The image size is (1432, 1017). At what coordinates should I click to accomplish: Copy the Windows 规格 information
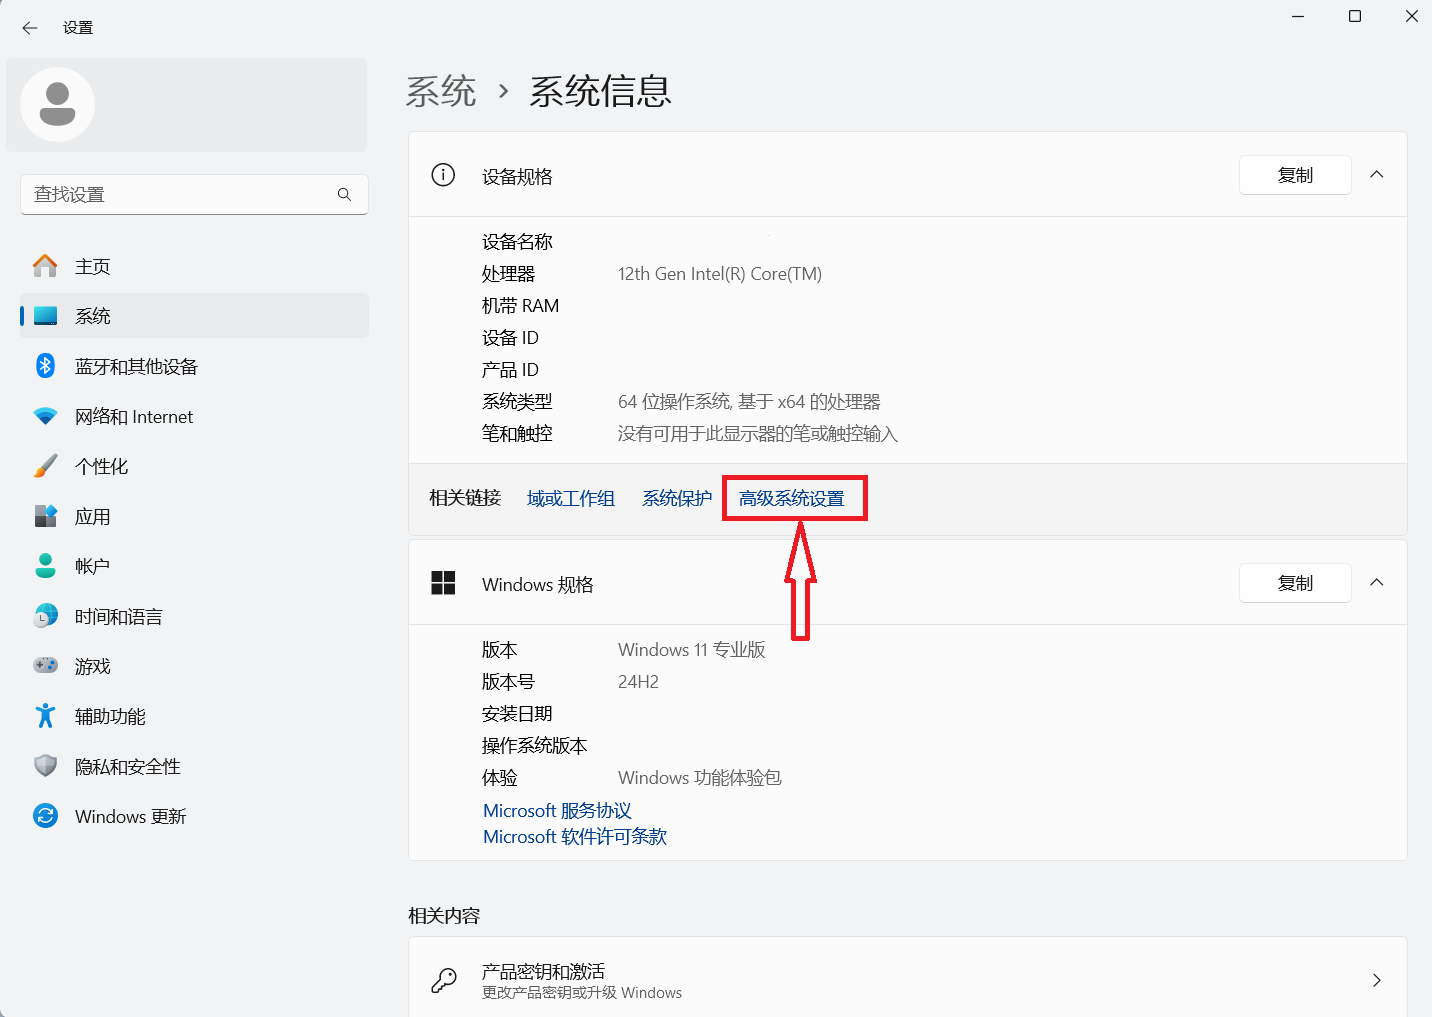(1294, 582)
